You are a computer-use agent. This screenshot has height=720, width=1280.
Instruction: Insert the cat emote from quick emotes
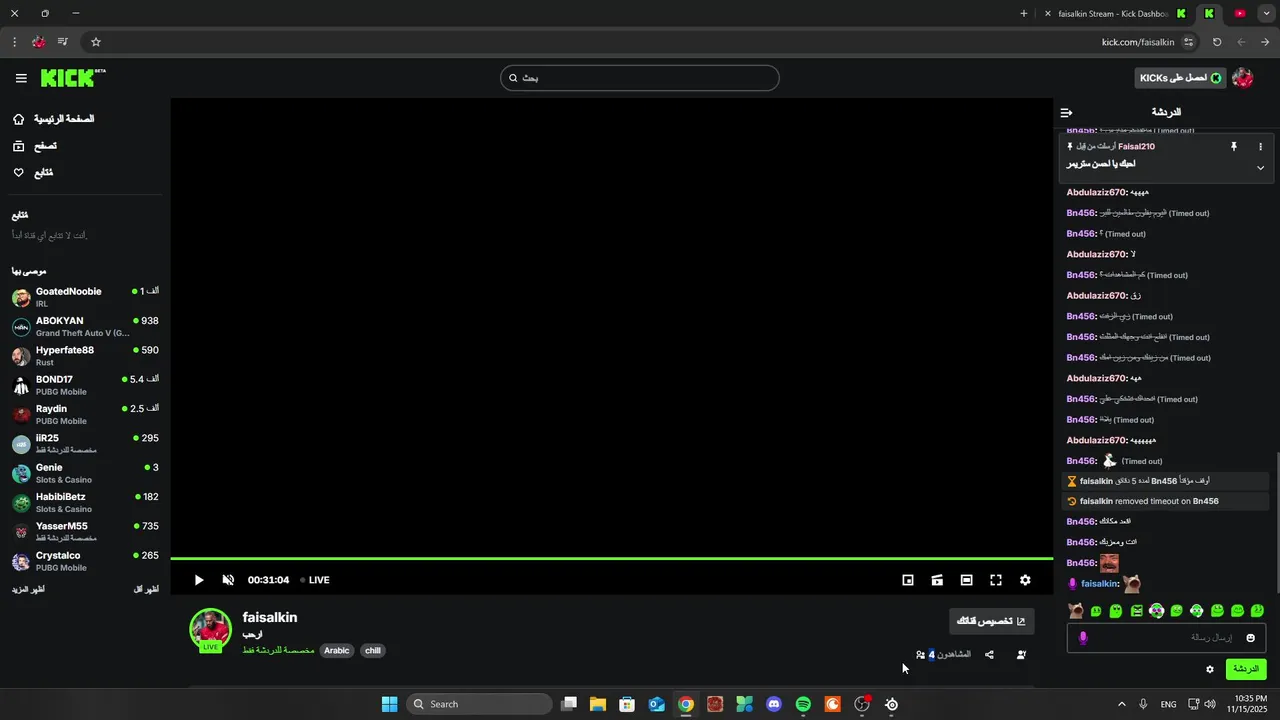click(x=1076, y=611)
